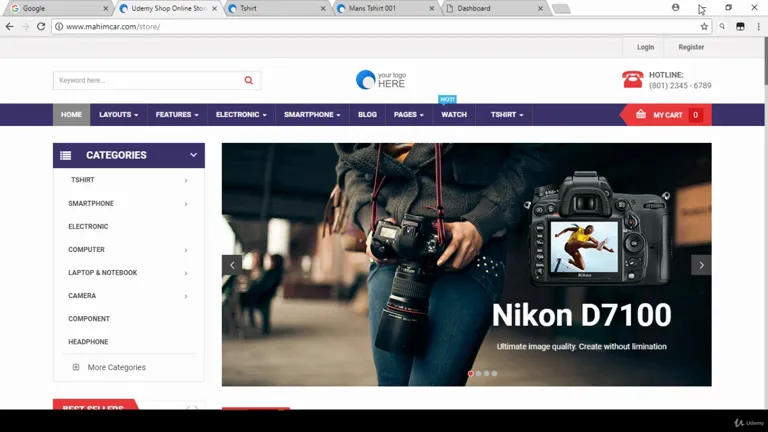Expand Smartphone category arrow in sidebar
This screenshot has height=432, width=768.
(186, 204)
